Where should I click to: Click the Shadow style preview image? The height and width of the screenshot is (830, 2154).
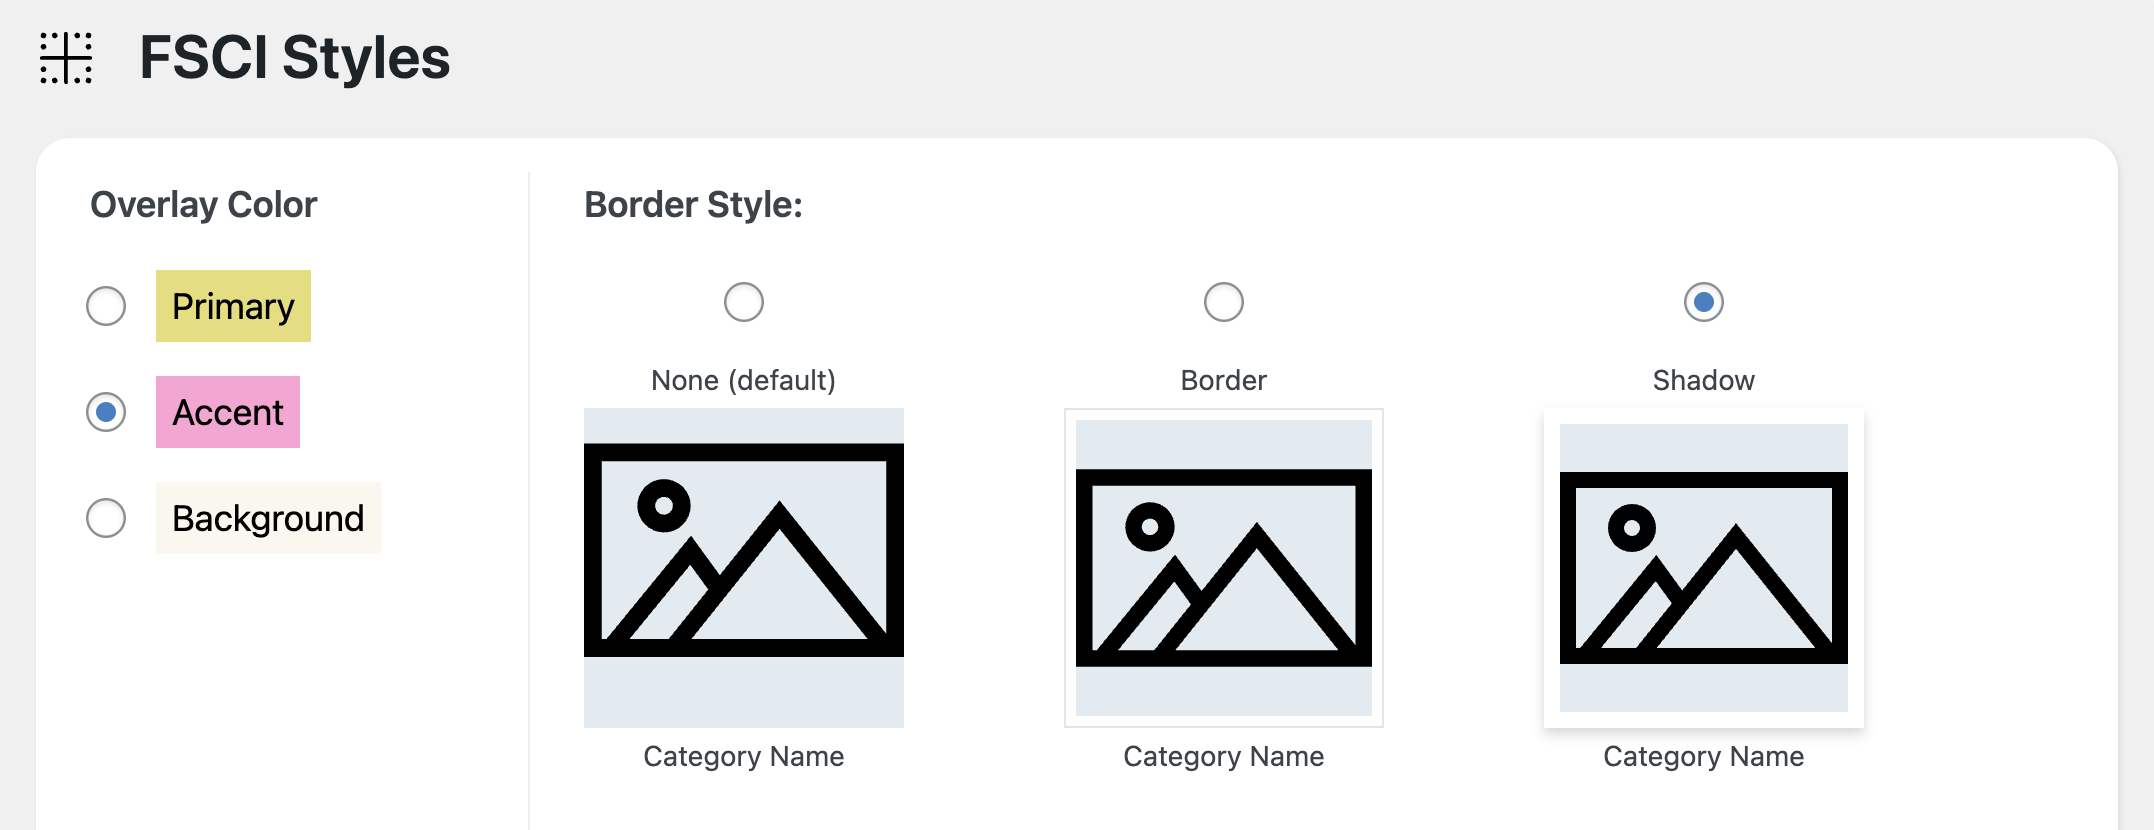1704,567
